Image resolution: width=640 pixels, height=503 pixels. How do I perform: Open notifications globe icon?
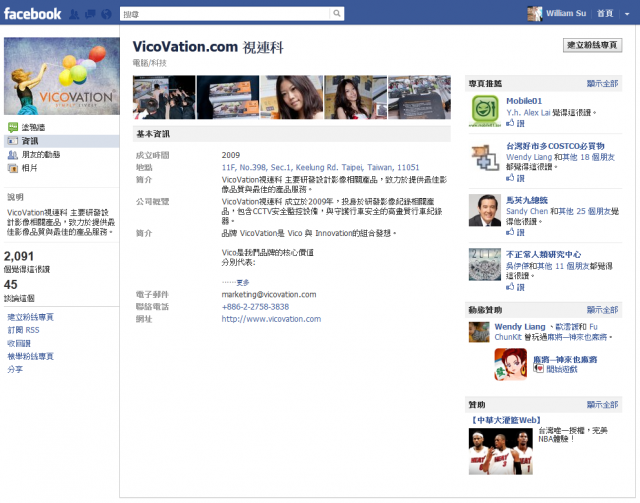(x=106, y=14)
